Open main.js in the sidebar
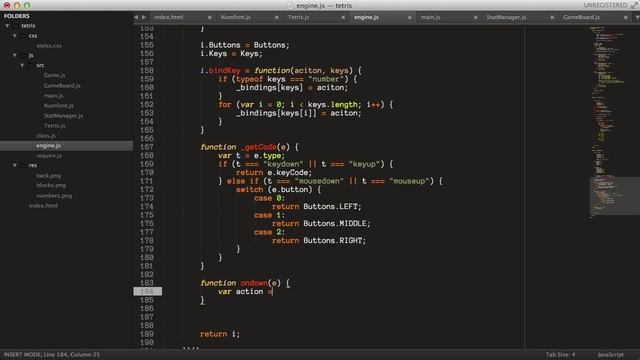The width and height of the screenshot is (640, 360). [x=53, y=96]
